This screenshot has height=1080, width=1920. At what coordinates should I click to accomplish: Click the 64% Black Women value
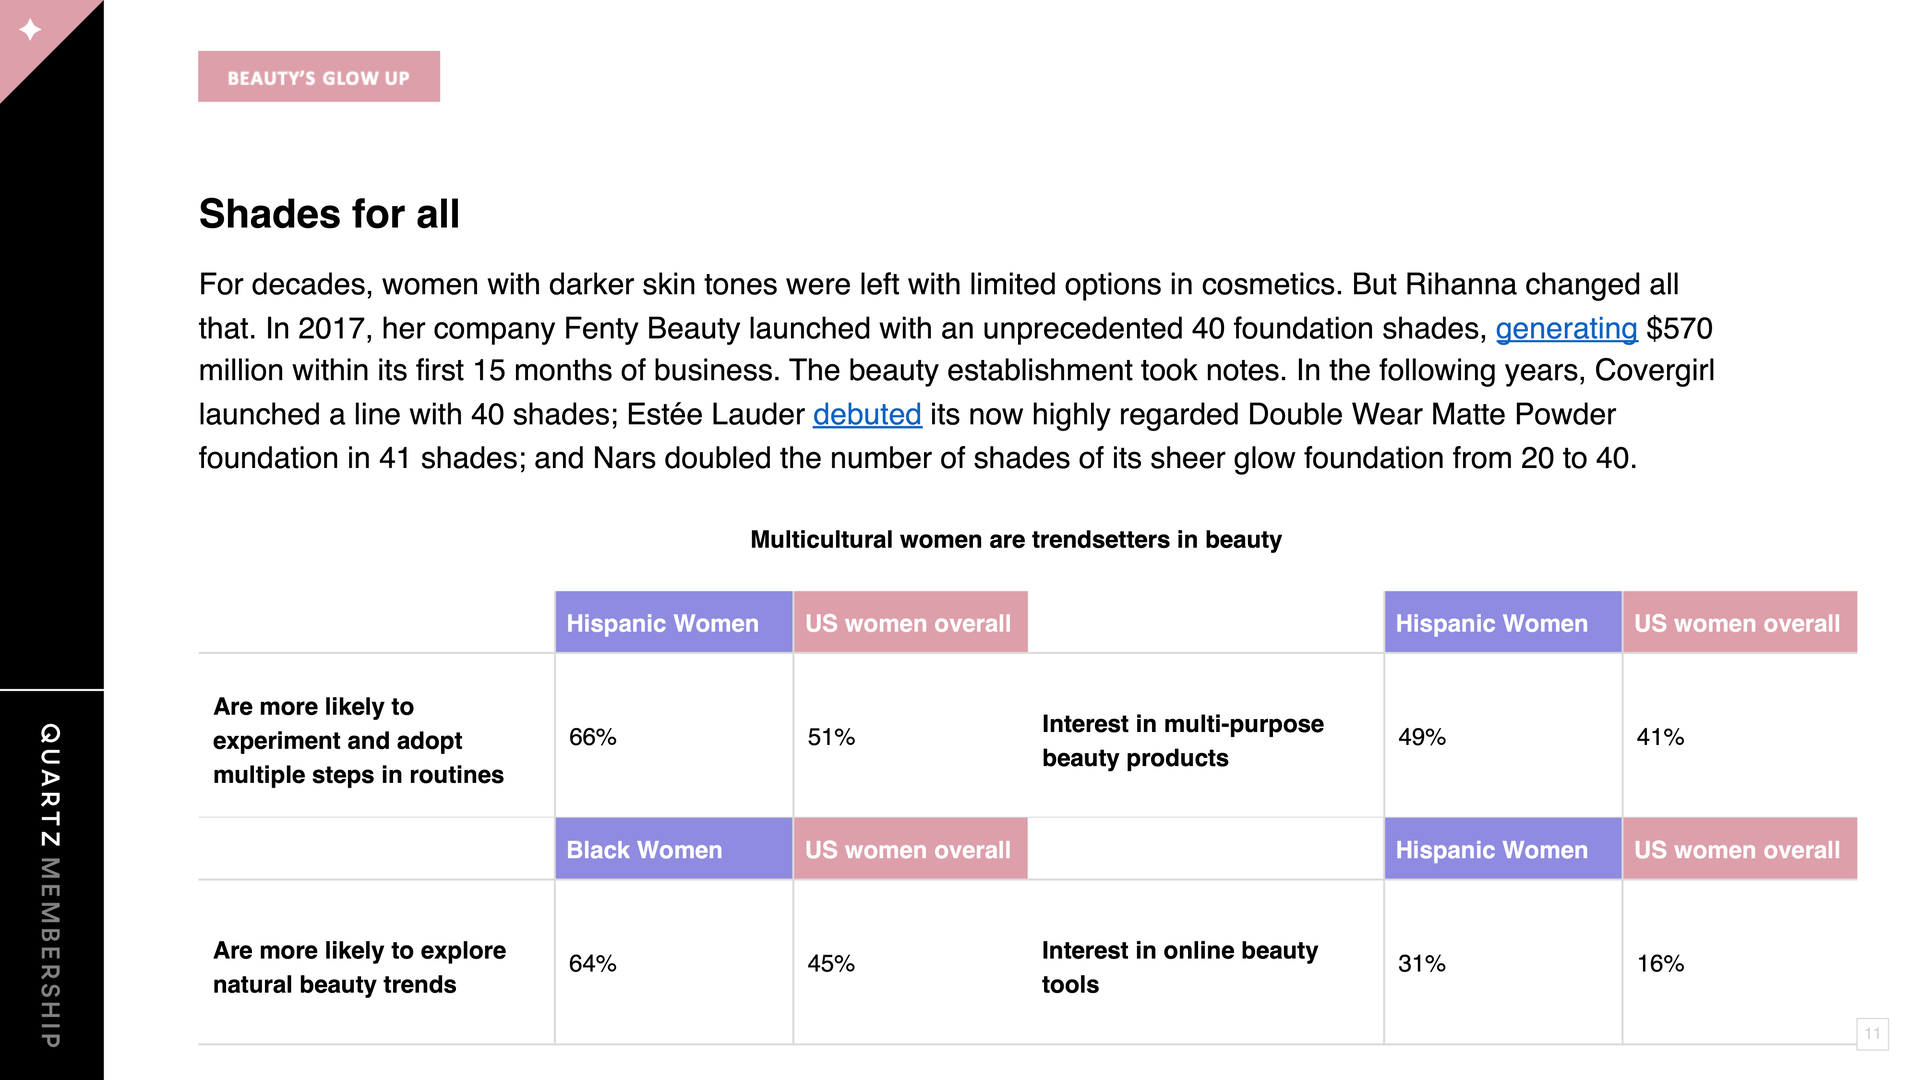[674, 963]
